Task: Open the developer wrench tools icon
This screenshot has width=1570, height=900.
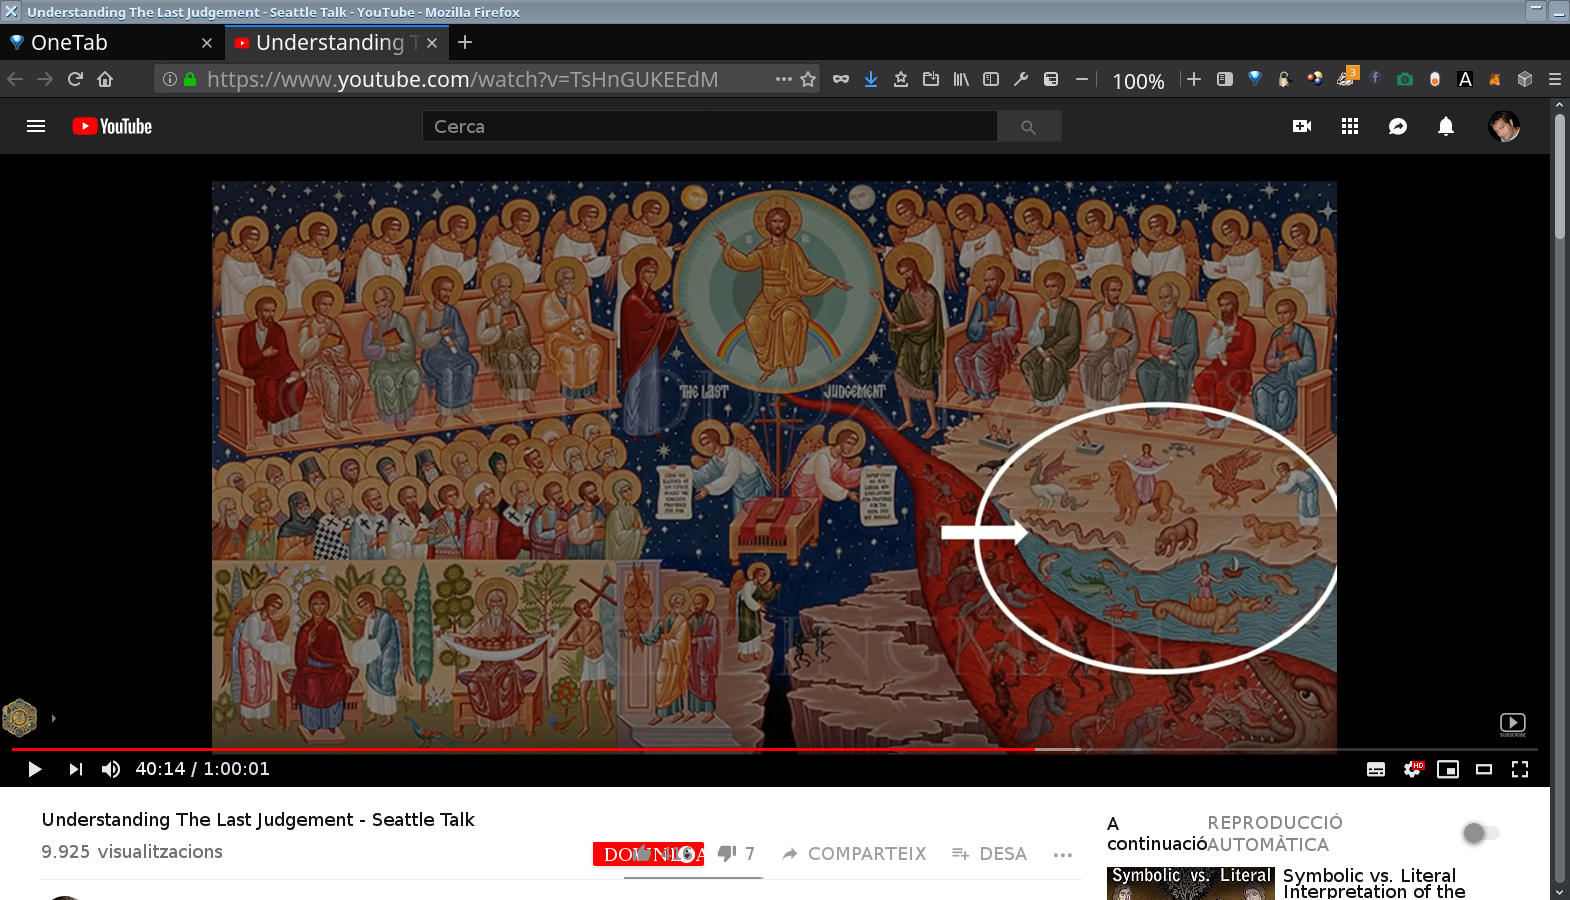Action: click(1021, 79)
